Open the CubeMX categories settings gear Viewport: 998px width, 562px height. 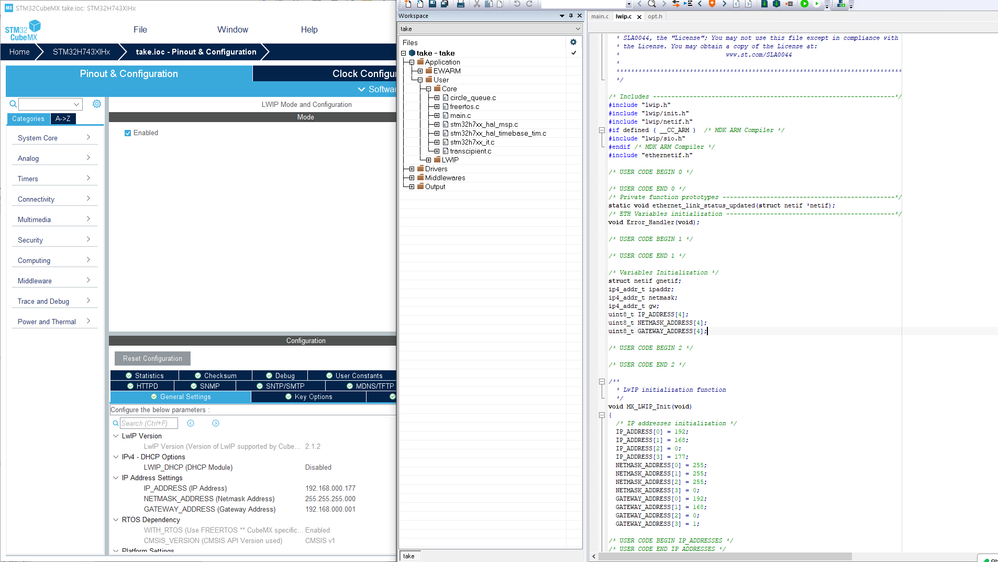pyautogui.click(x=97, y=104)
